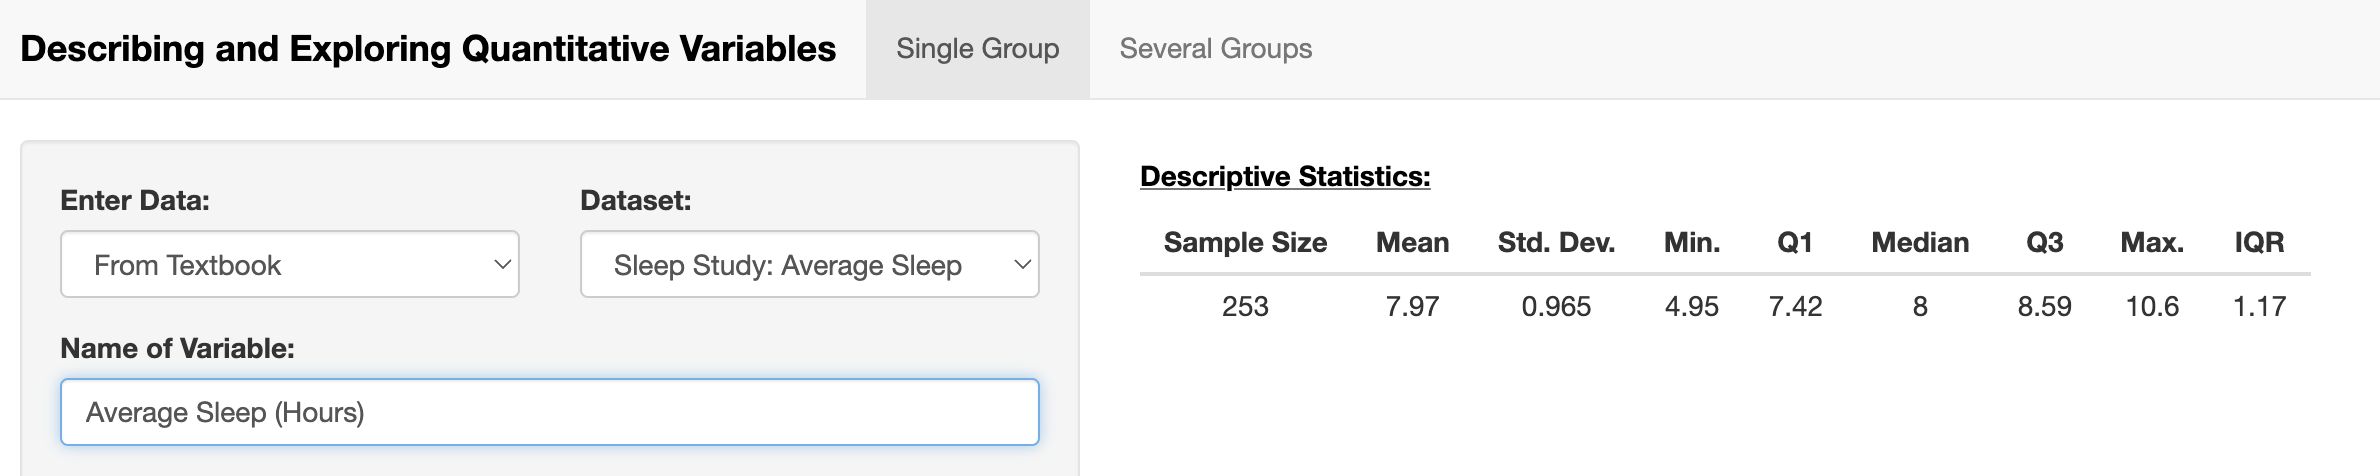The height and width of the screenshot is (476, 2380).
Task: Click the standard deviation value 0.965
Action: click(1556, 306)
